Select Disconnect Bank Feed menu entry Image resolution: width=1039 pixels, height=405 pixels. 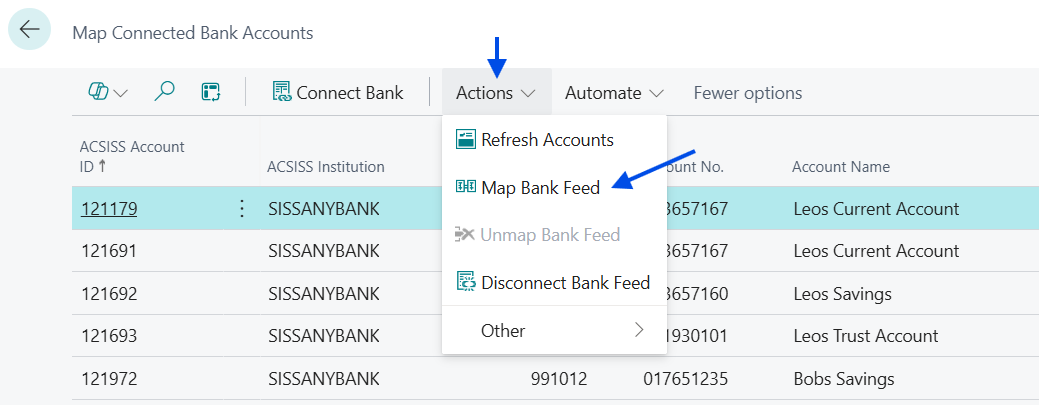565,283
